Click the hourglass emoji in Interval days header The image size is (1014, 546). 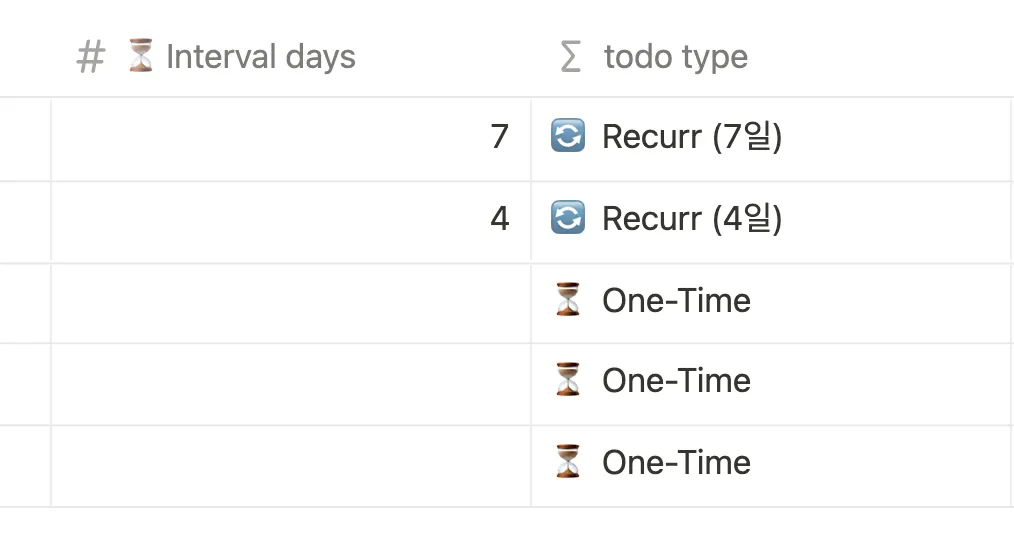point(140,56)
